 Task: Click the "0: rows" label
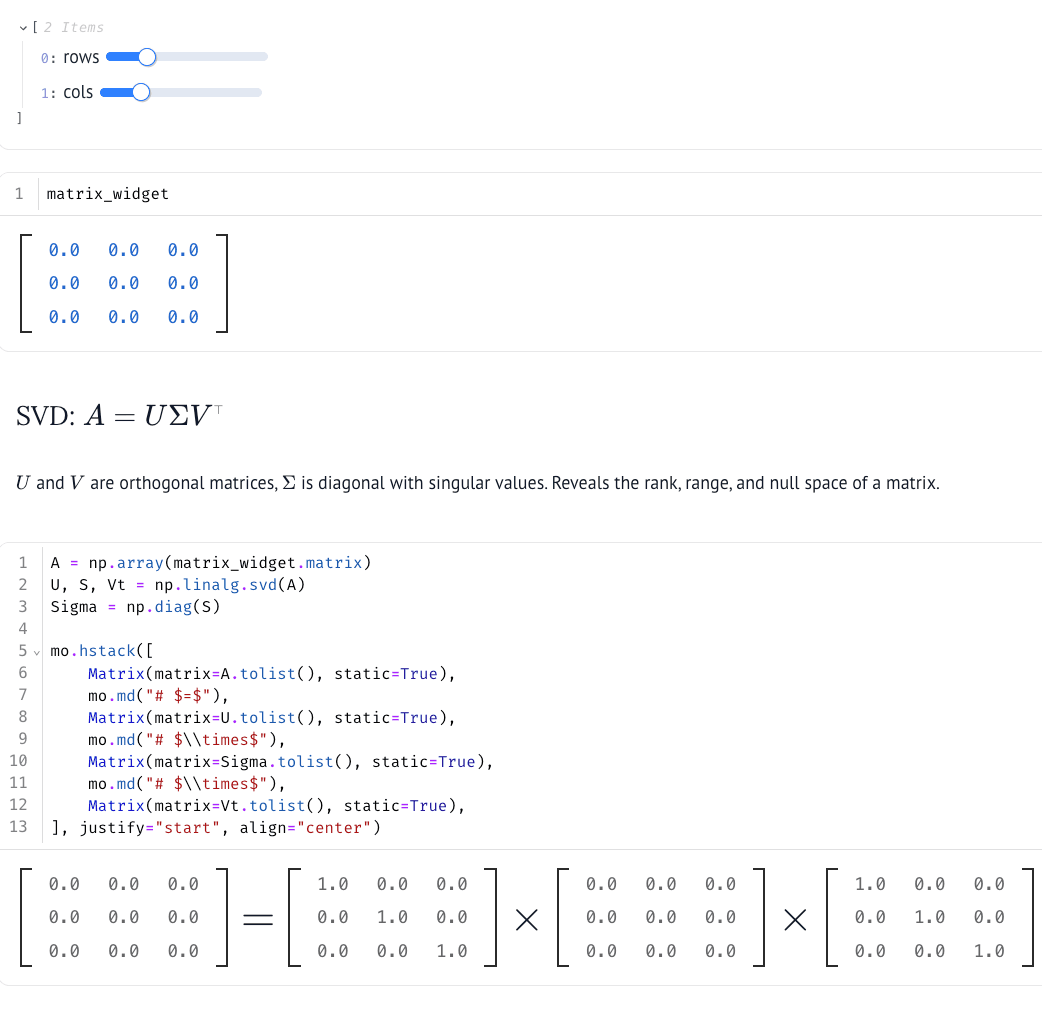(71, 57)
